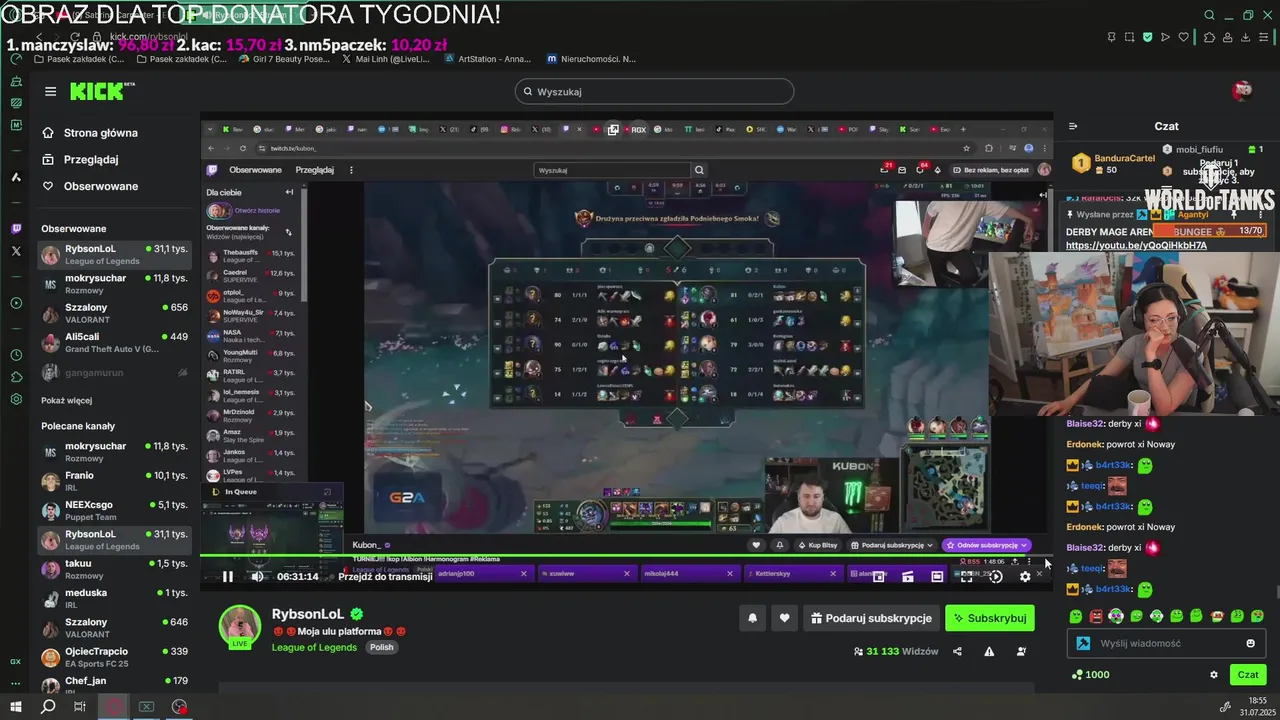
Task: Open the Twitch icon in browser sidebar
Action: (16, 228)
